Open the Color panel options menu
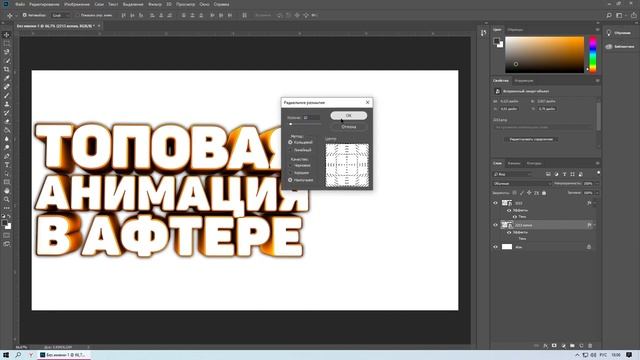This screenshot has height=360, width=640. [x=598, y=30]
